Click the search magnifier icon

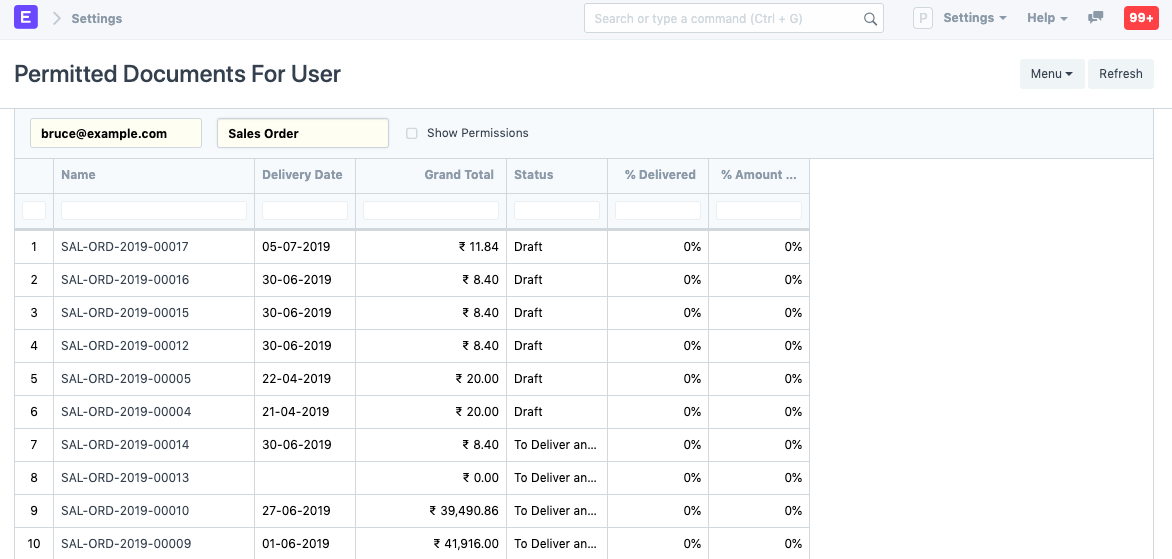870,19
